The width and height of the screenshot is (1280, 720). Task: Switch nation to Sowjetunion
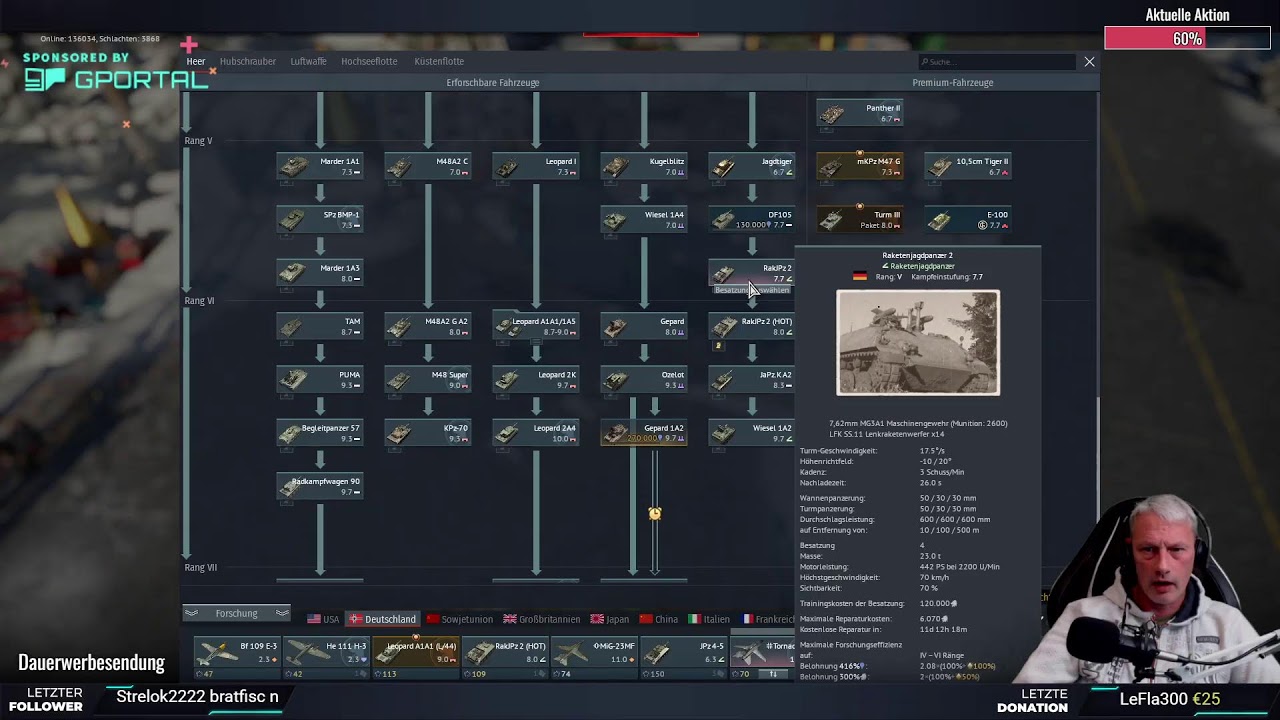[x=460, y=619]
